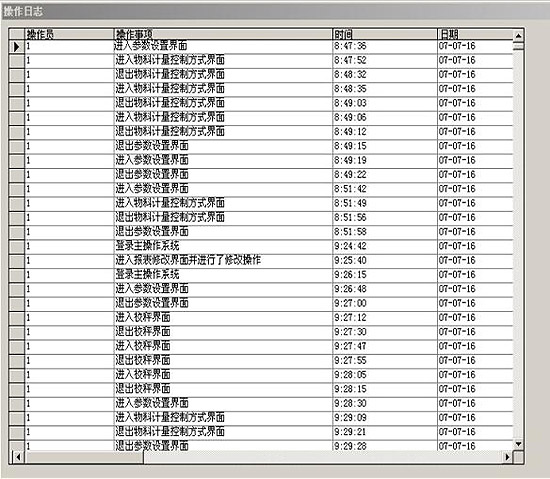
Task: Click the horizontal scrollbar left arrow
Action: coord(18,457)
